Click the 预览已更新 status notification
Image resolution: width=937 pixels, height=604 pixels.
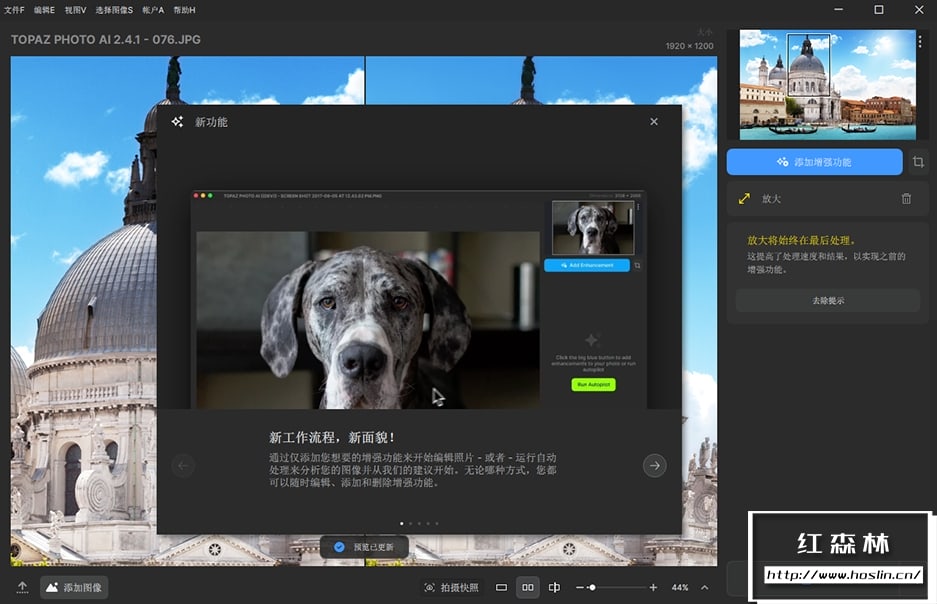coord(364,547)
